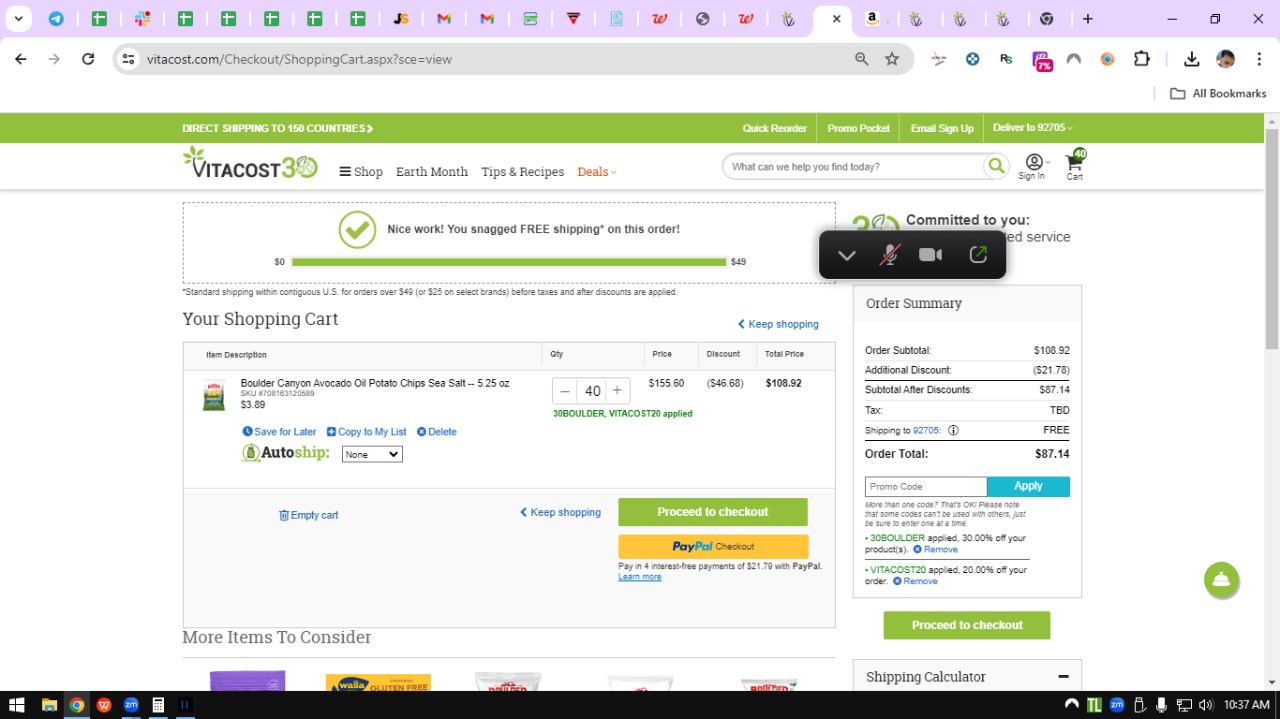Click the Boulder Canyon chips product thumbnail
This screenshot has height=719, width=1280.
(214, 395)
